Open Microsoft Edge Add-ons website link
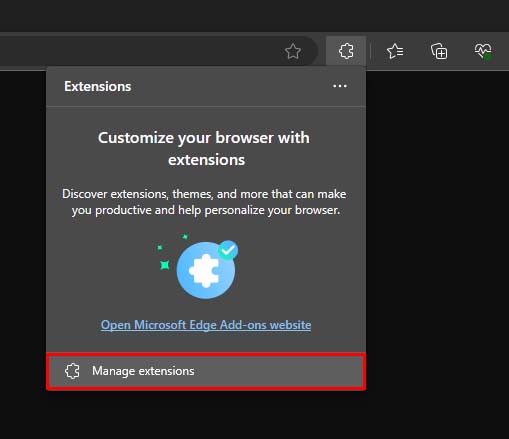509x439 pixels. click(206, 325)
